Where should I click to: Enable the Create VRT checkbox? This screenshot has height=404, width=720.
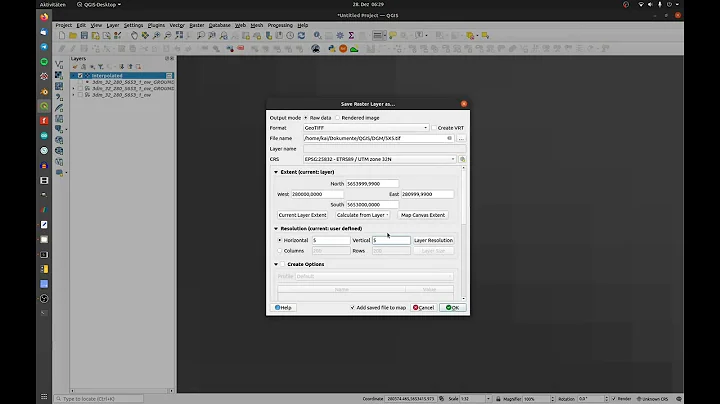point(434,128)
